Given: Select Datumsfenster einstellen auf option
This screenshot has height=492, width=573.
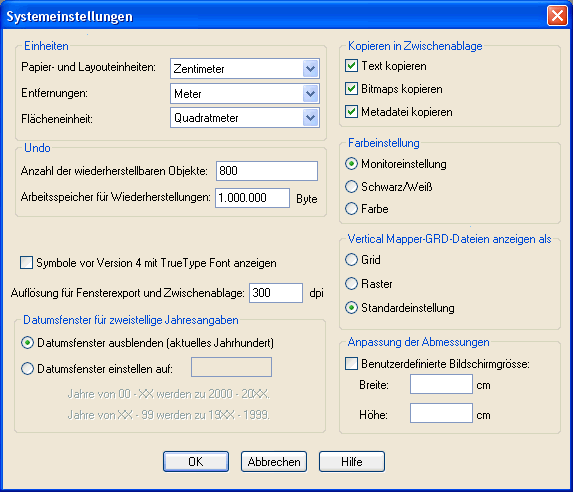Looking at the screenshot, I should (27, 368).
